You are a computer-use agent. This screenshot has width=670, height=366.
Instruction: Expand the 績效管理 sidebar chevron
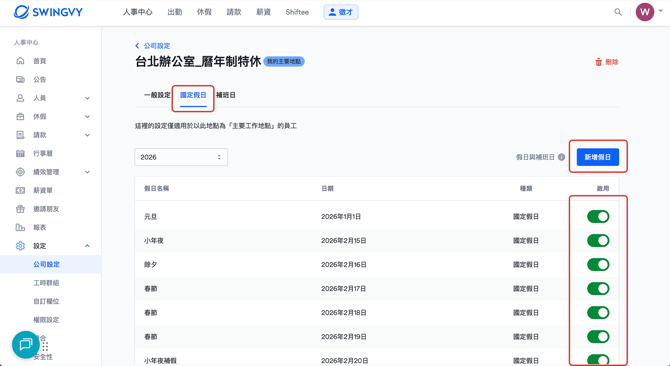[x=87, y=172]
